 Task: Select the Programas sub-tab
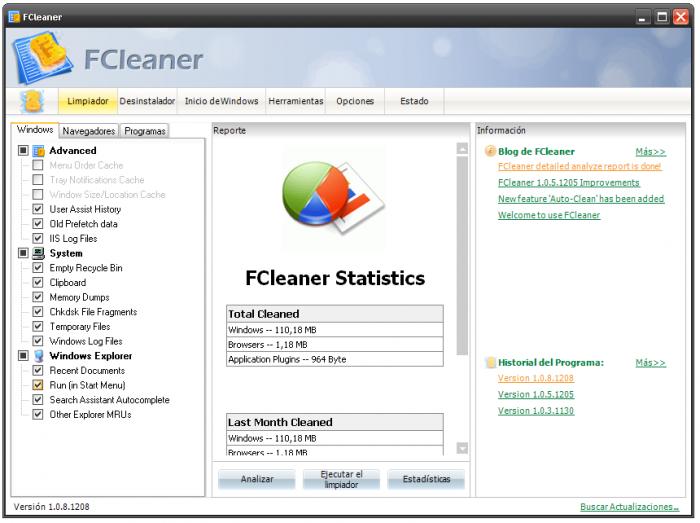[145, 131]
